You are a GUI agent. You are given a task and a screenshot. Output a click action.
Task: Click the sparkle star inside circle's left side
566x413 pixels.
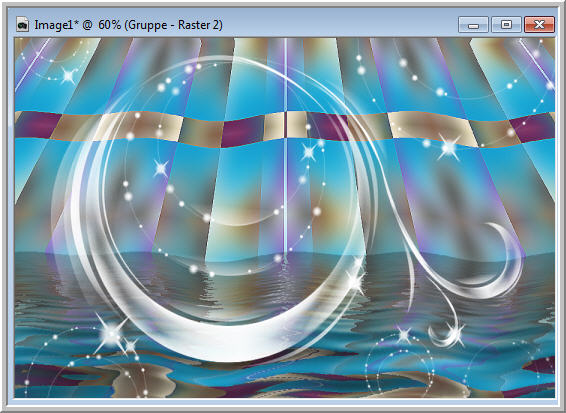[x=161, y=168]
